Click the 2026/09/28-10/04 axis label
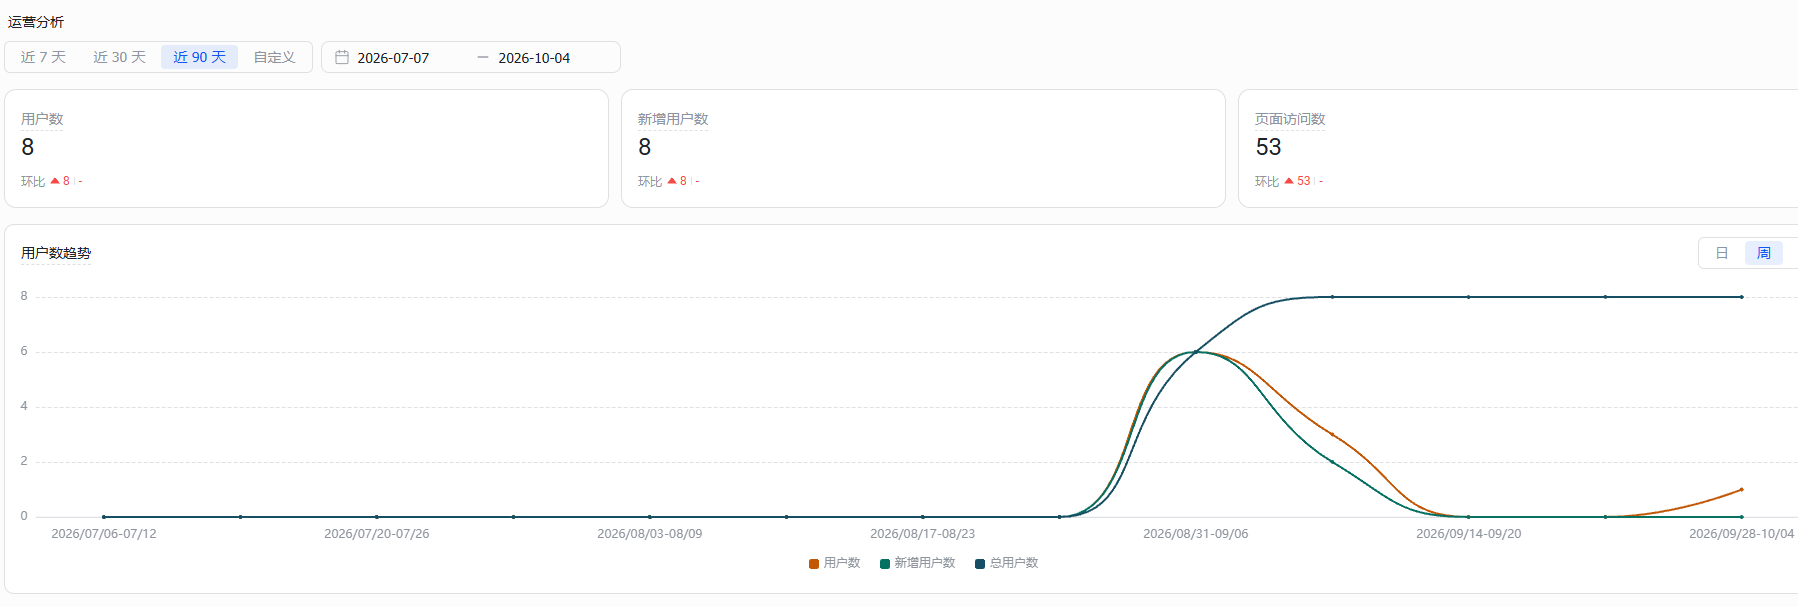Viewport: 1798px width, 607px height. [1741, 534]
